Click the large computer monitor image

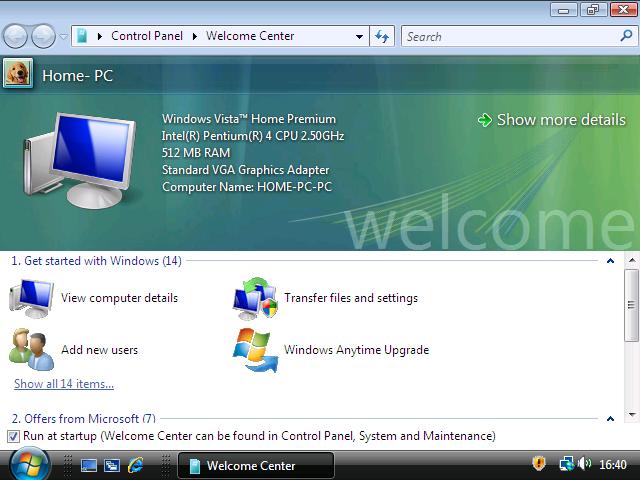pos(80,161)
